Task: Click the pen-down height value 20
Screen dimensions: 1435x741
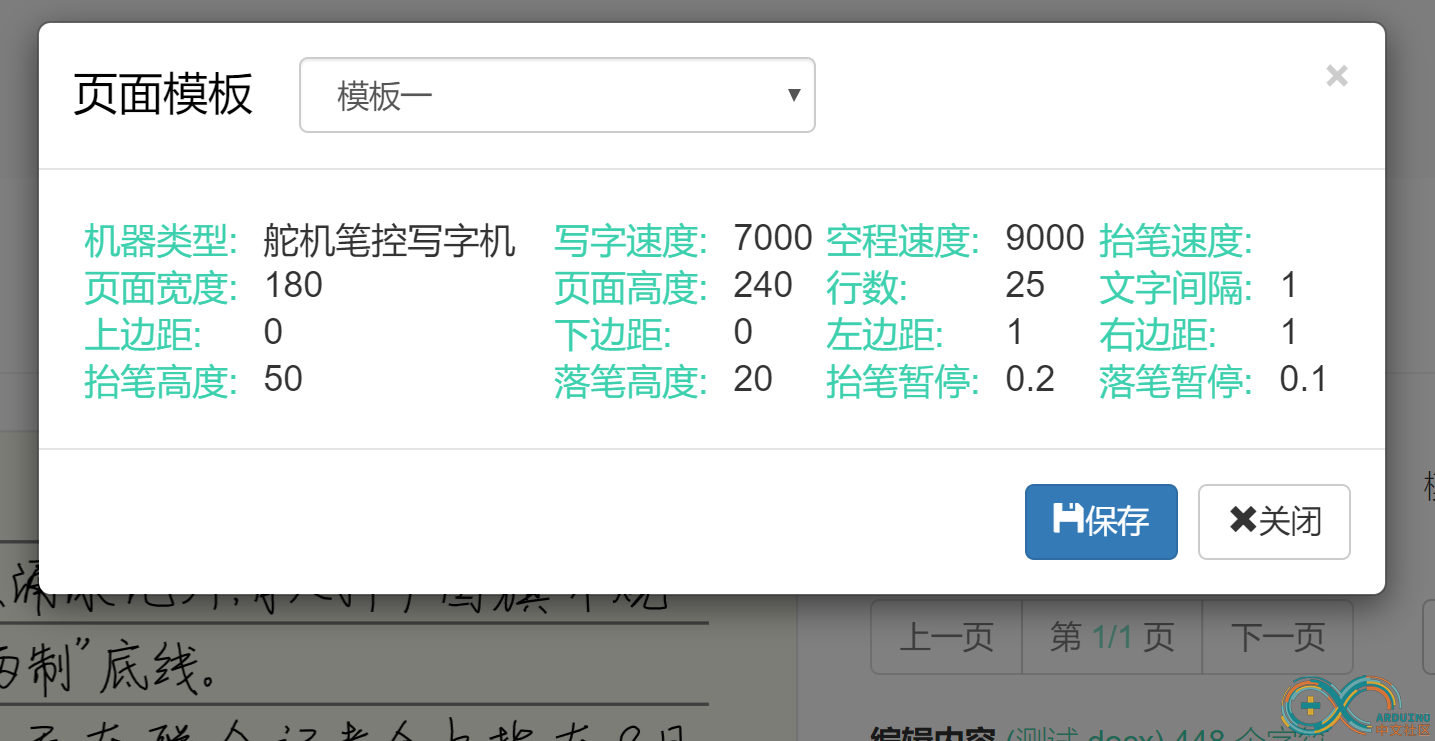Action: pyautogui.click(x=753, y=379)
